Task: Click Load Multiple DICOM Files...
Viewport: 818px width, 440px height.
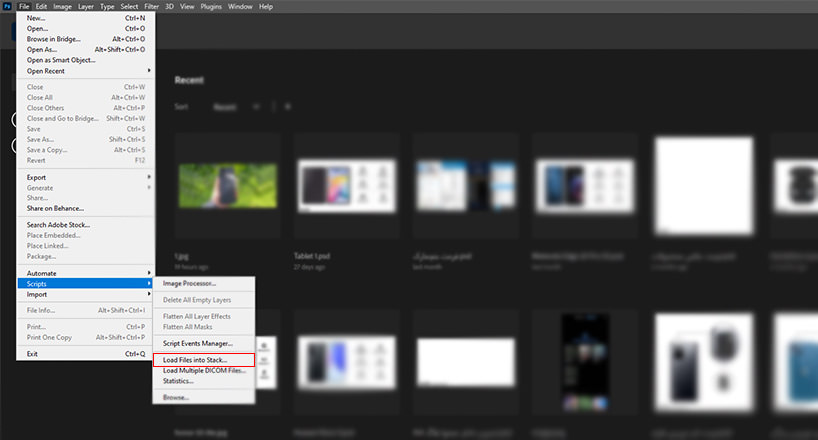Action: click(x=203, y=371)
